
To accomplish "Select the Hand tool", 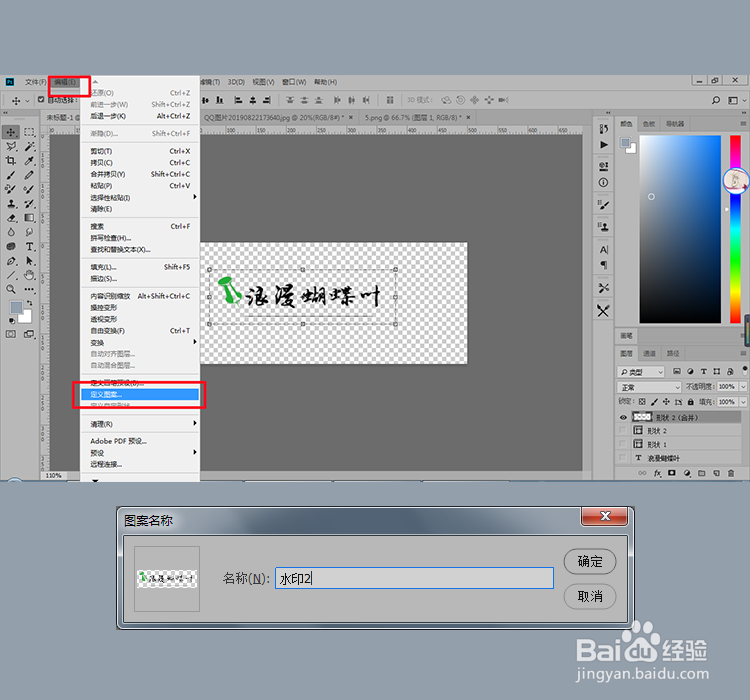I will (x=29, y=276).
